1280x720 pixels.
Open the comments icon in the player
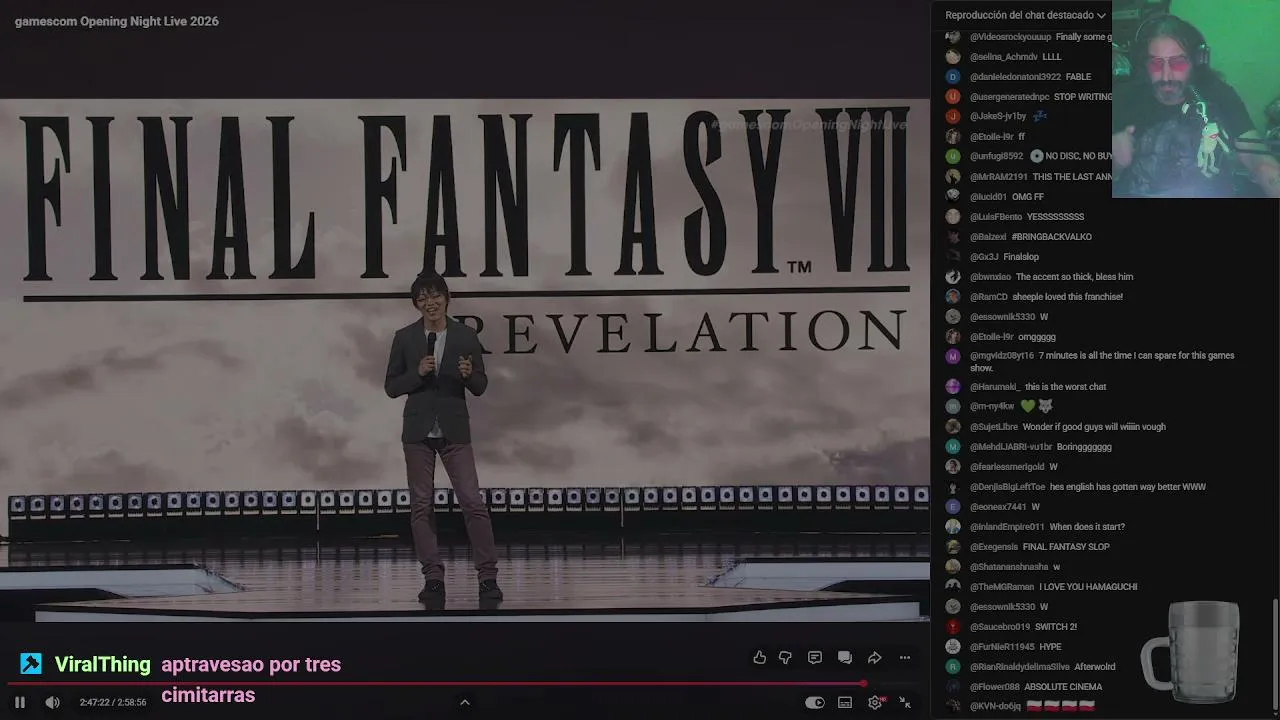pos(815,657)
